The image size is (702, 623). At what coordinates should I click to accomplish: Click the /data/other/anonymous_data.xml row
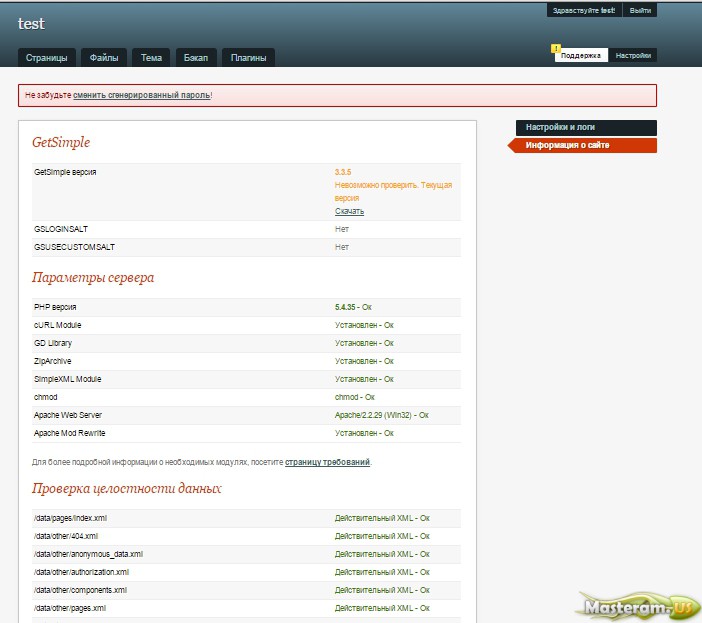[x=246, y=554]
